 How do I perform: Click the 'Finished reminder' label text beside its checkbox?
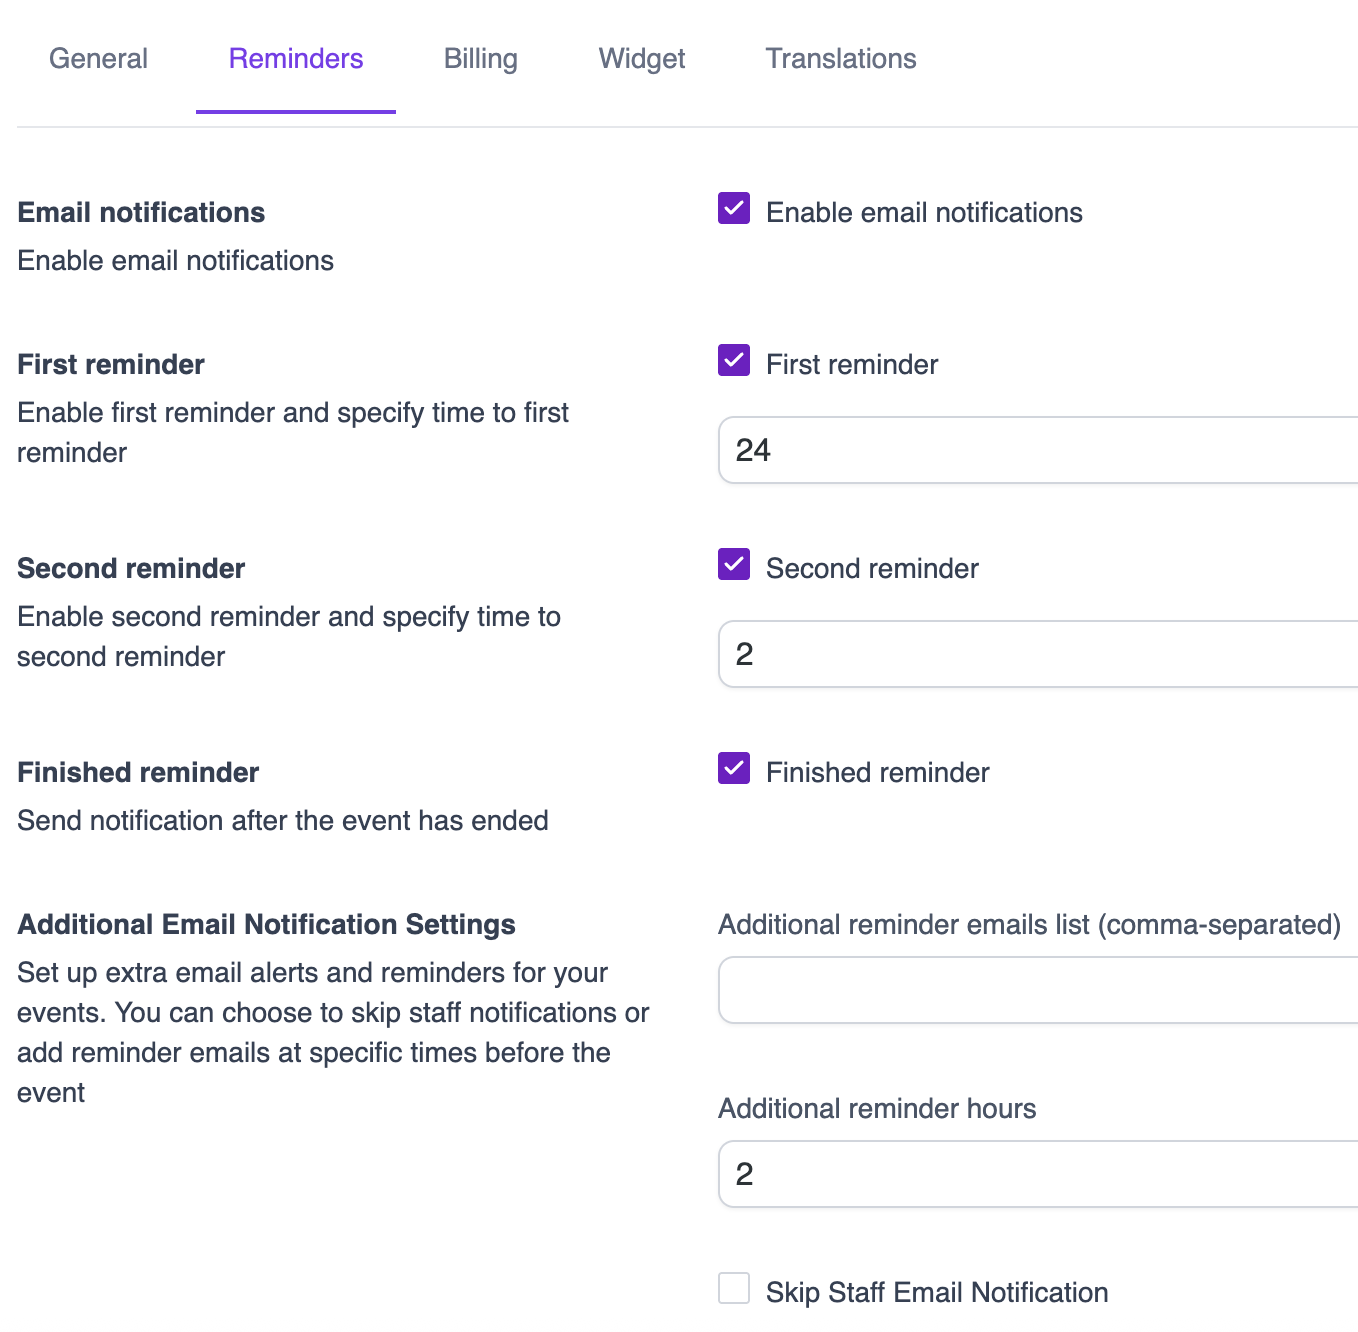pyautogui.click(x=877, y=773)
